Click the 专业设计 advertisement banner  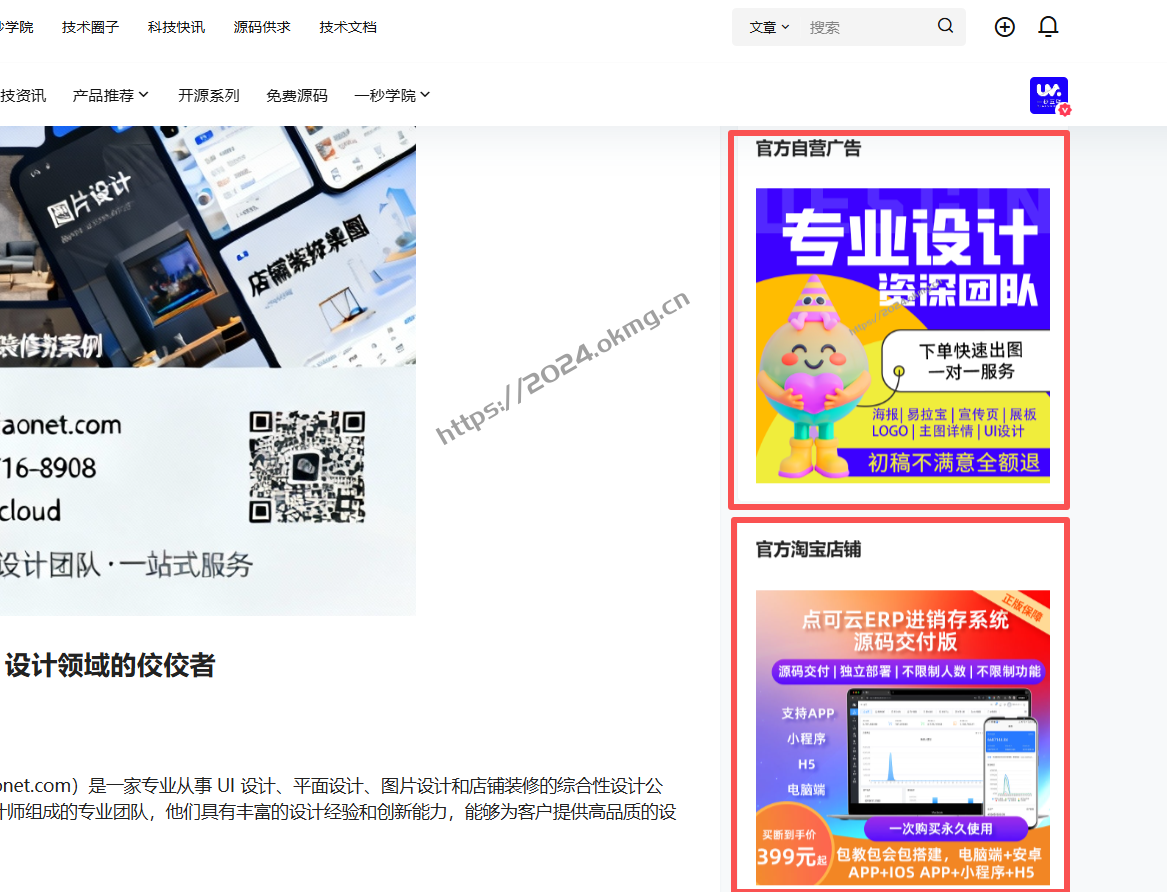coord(902,335)
